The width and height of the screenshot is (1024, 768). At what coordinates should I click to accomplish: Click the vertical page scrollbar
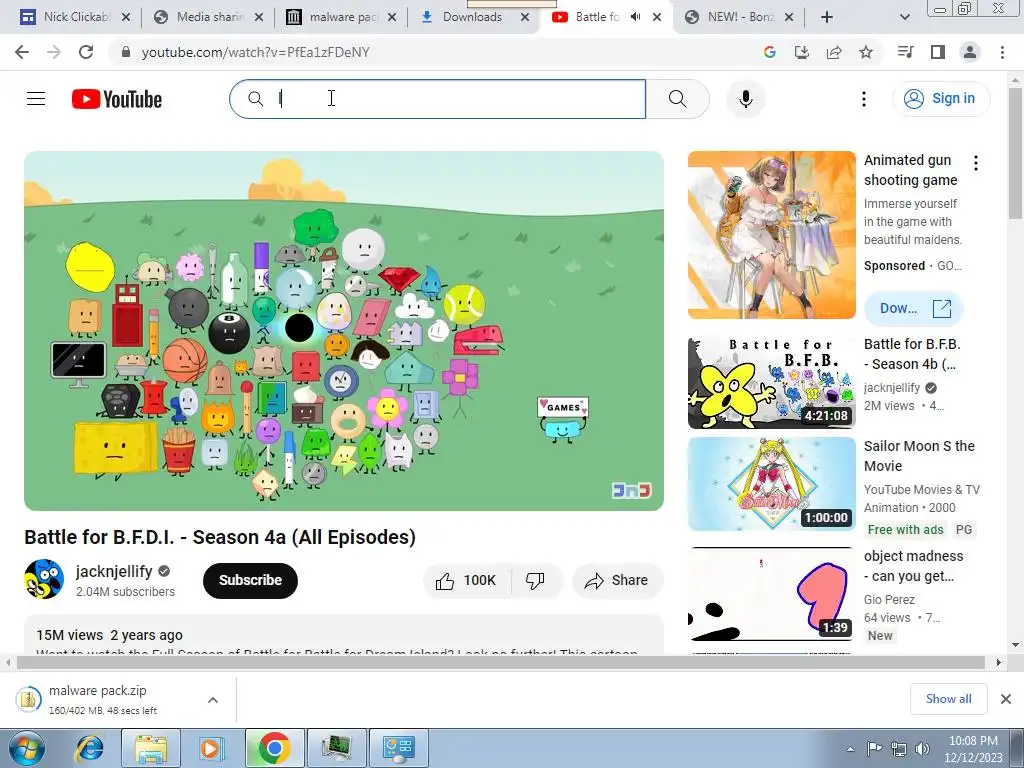(1016, 154)
